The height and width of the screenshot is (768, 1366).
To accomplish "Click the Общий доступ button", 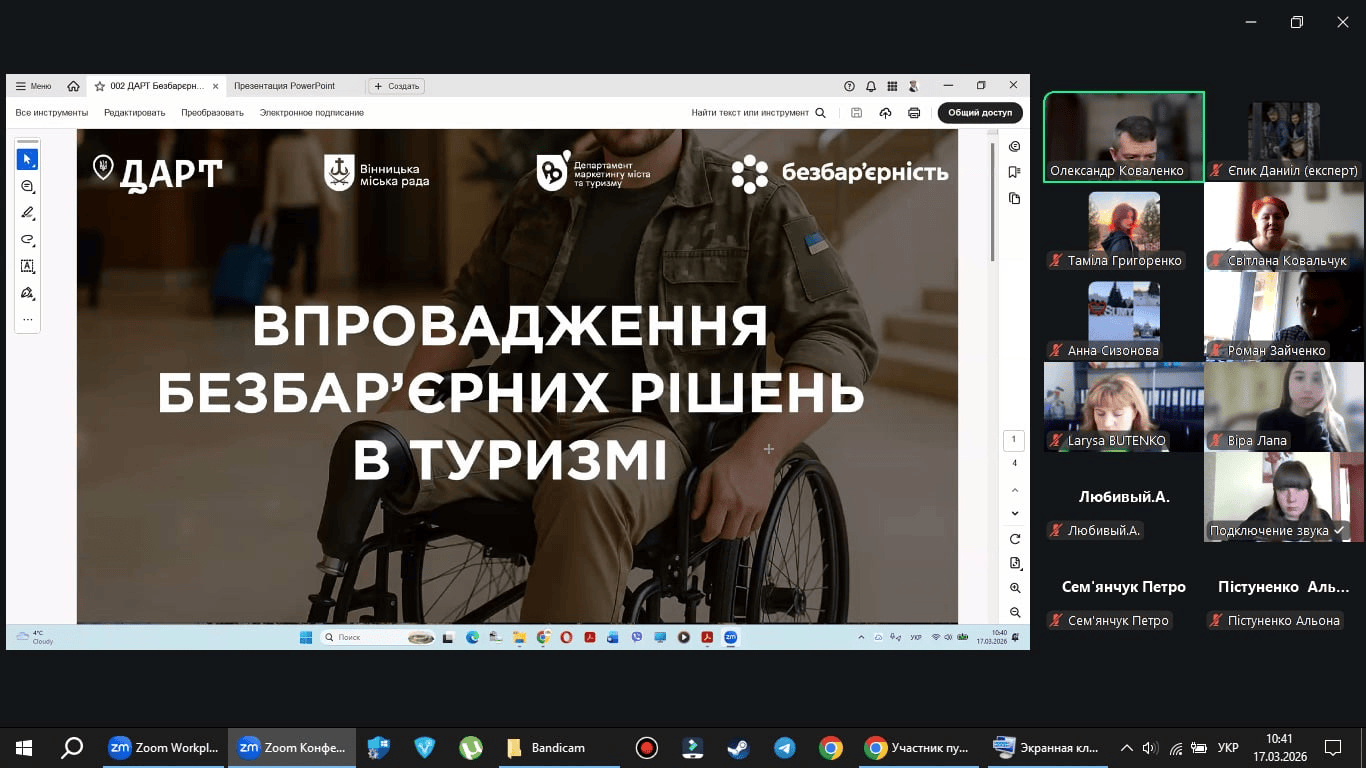I will [980, 113].
